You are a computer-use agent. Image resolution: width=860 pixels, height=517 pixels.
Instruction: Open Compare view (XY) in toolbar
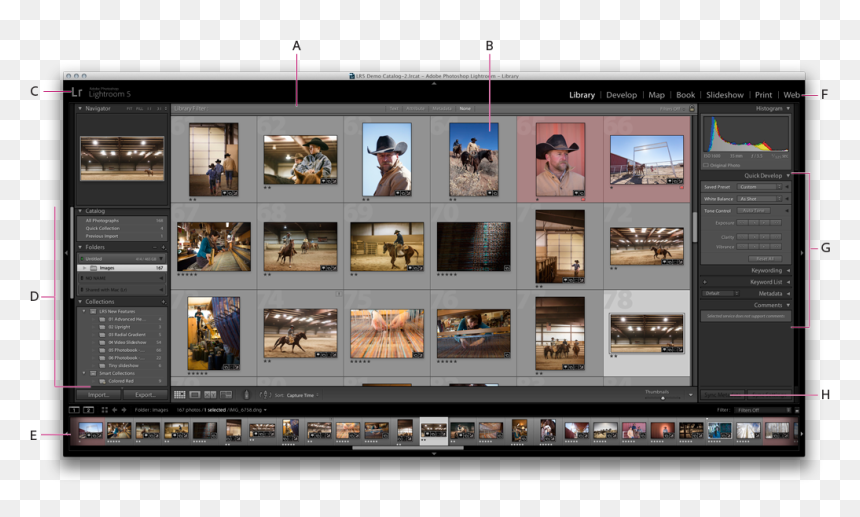coord(210,395)
